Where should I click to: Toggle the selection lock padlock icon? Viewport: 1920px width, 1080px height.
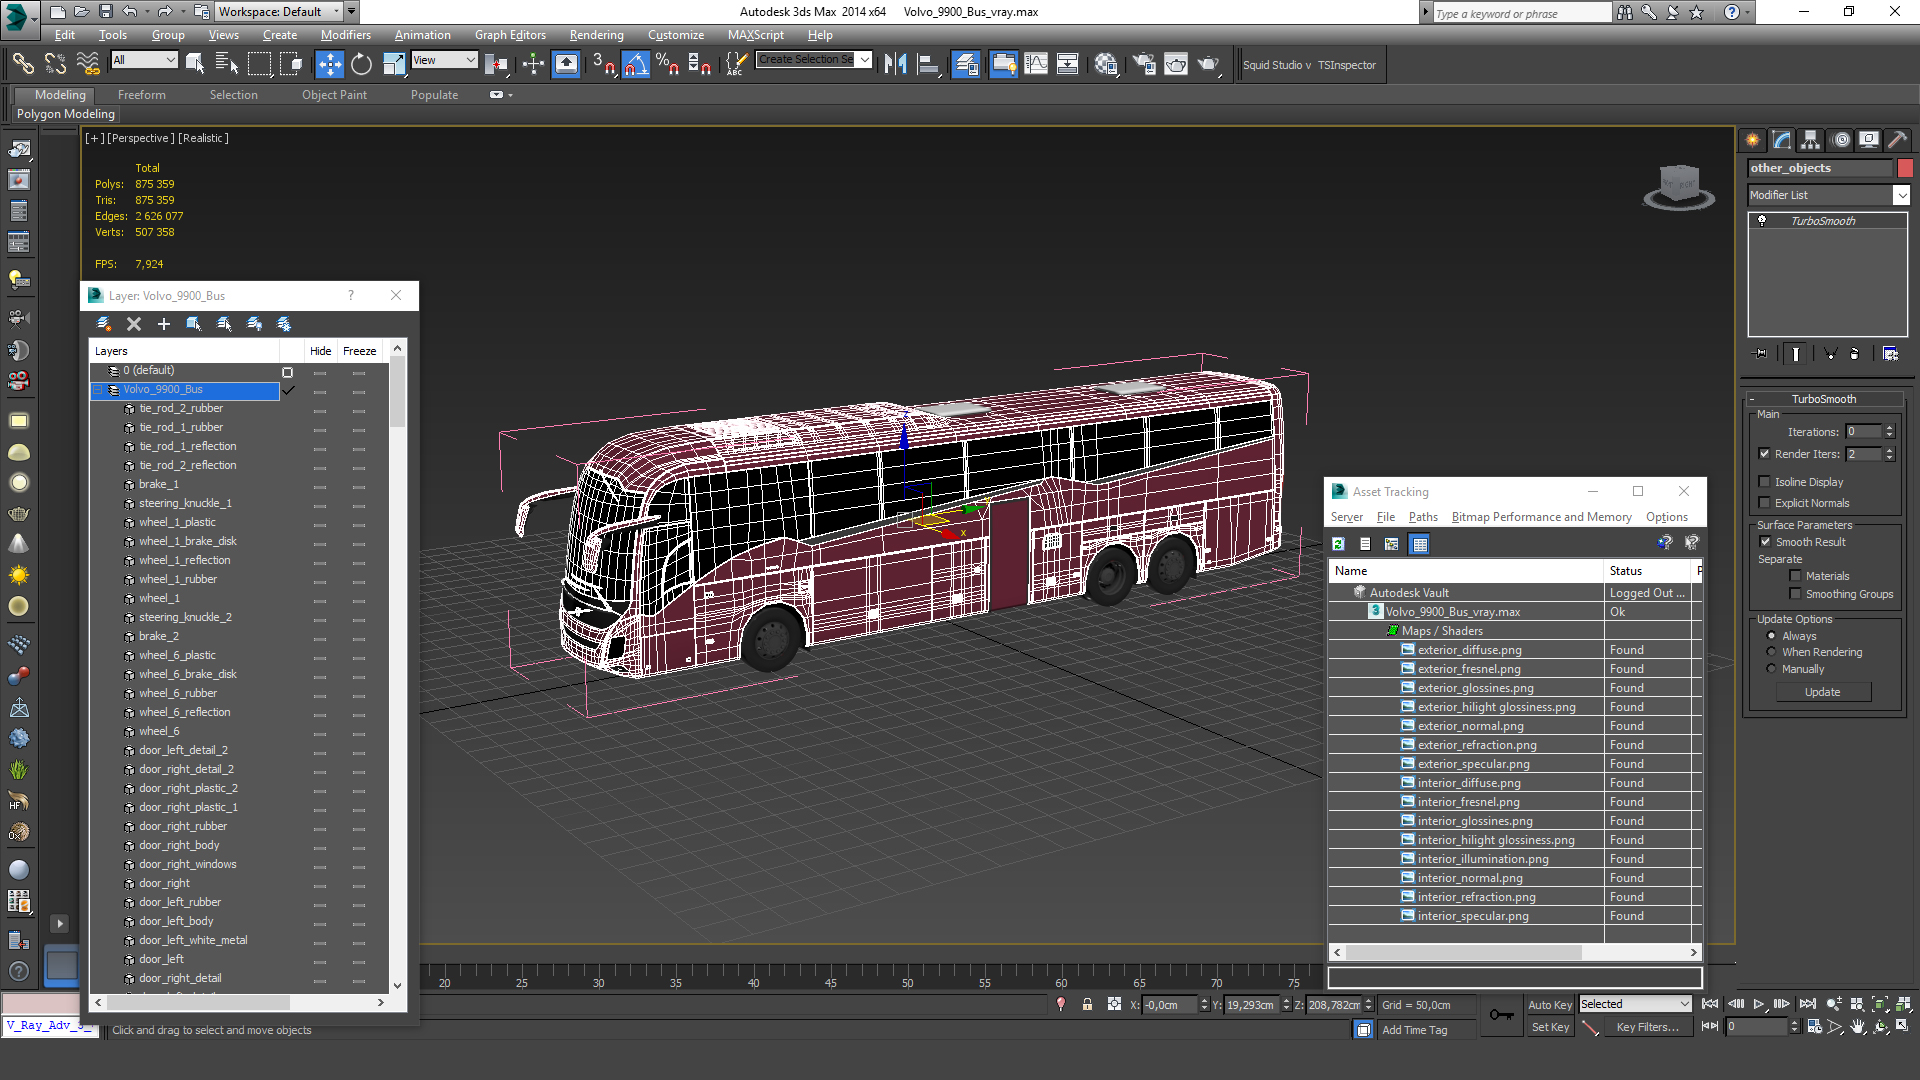(1087, 1005)
